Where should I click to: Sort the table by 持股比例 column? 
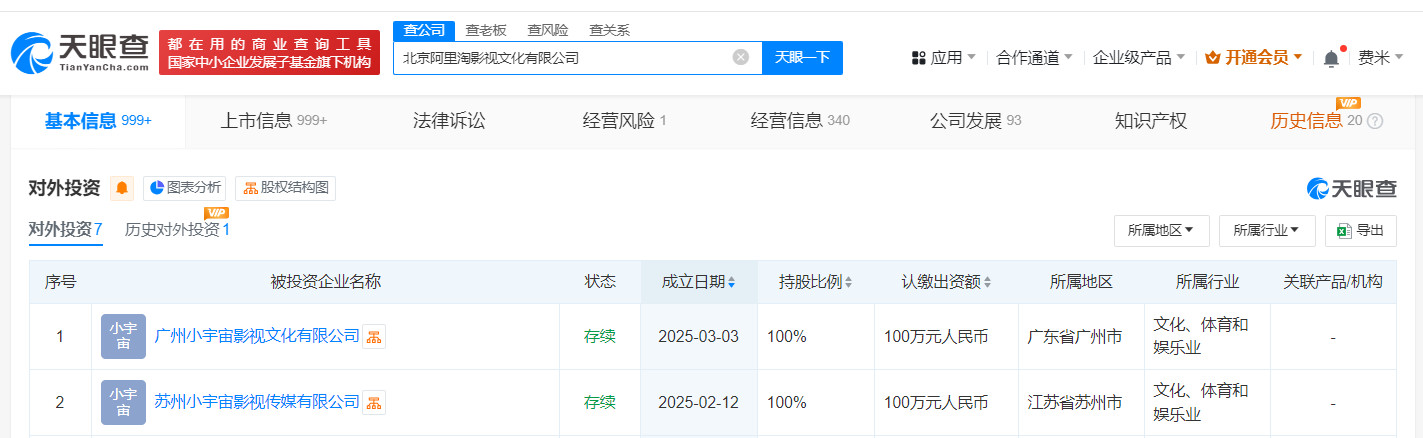tap(815, 282)
